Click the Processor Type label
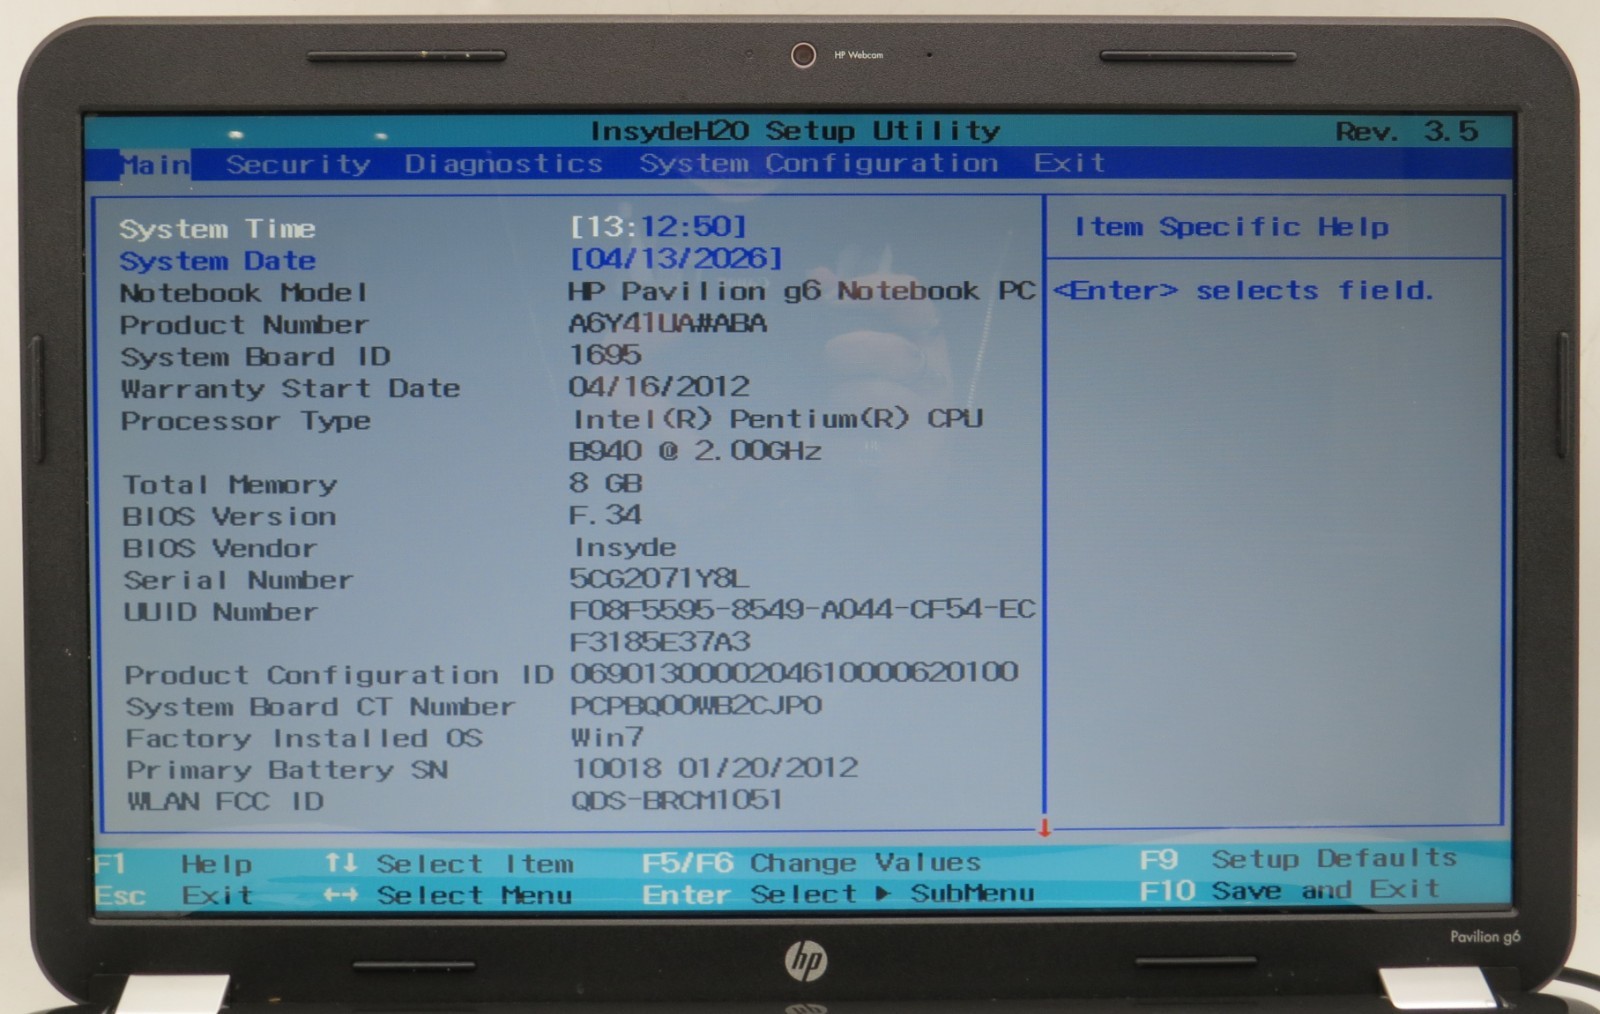 [x=245, y=421]
